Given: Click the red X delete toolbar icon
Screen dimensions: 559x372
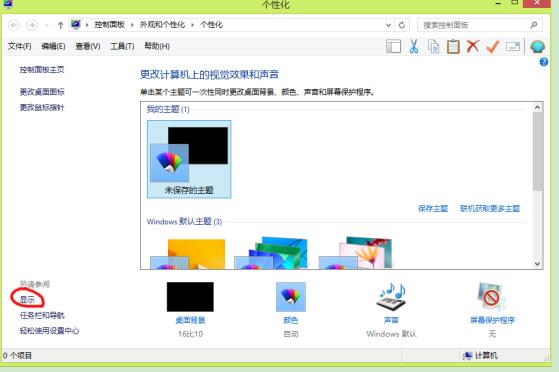Looking at the screenshot, I should [473, 46].
